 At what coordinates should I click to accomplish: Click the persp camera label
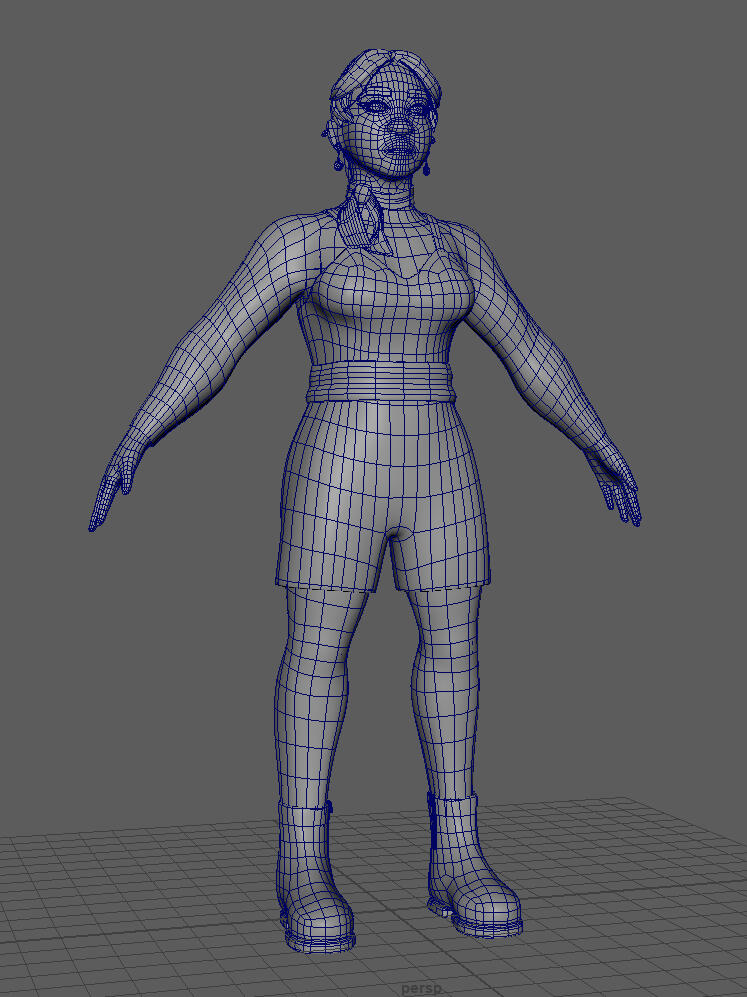pyautogui.click(x=420, y=989)
